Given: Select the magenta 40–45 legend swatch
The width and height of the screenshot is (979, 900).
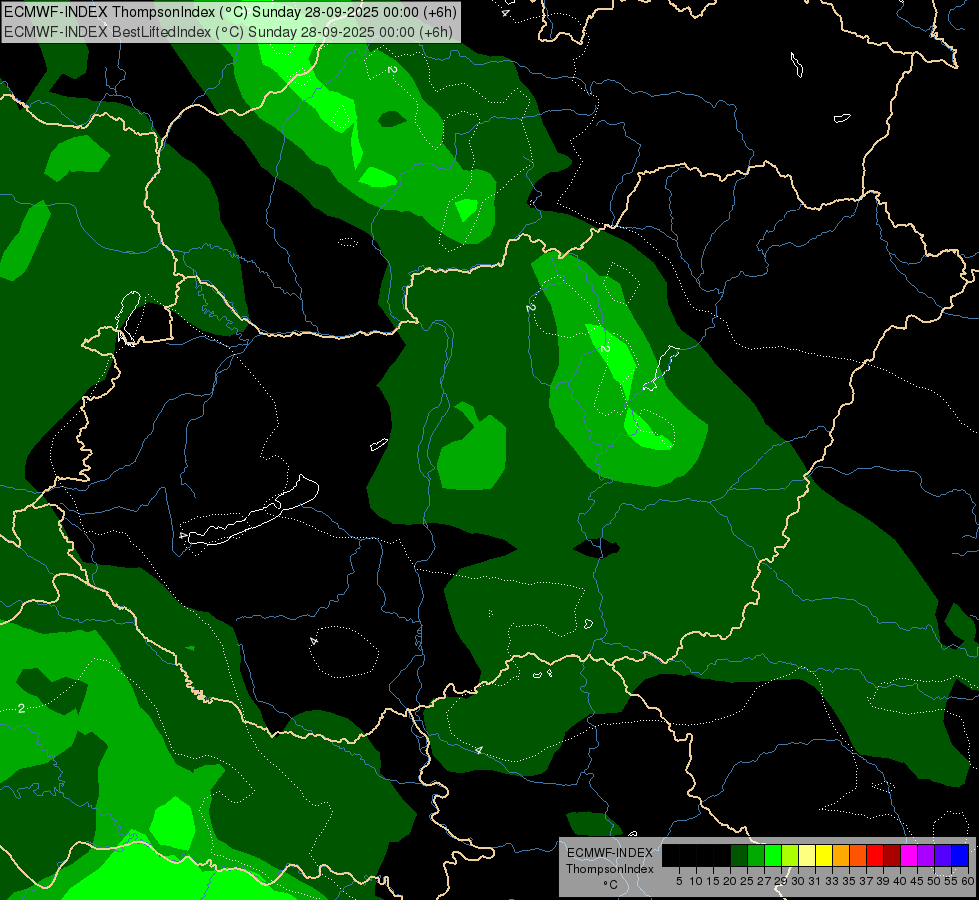Looking at the screenshot, I should click(909, 855).
